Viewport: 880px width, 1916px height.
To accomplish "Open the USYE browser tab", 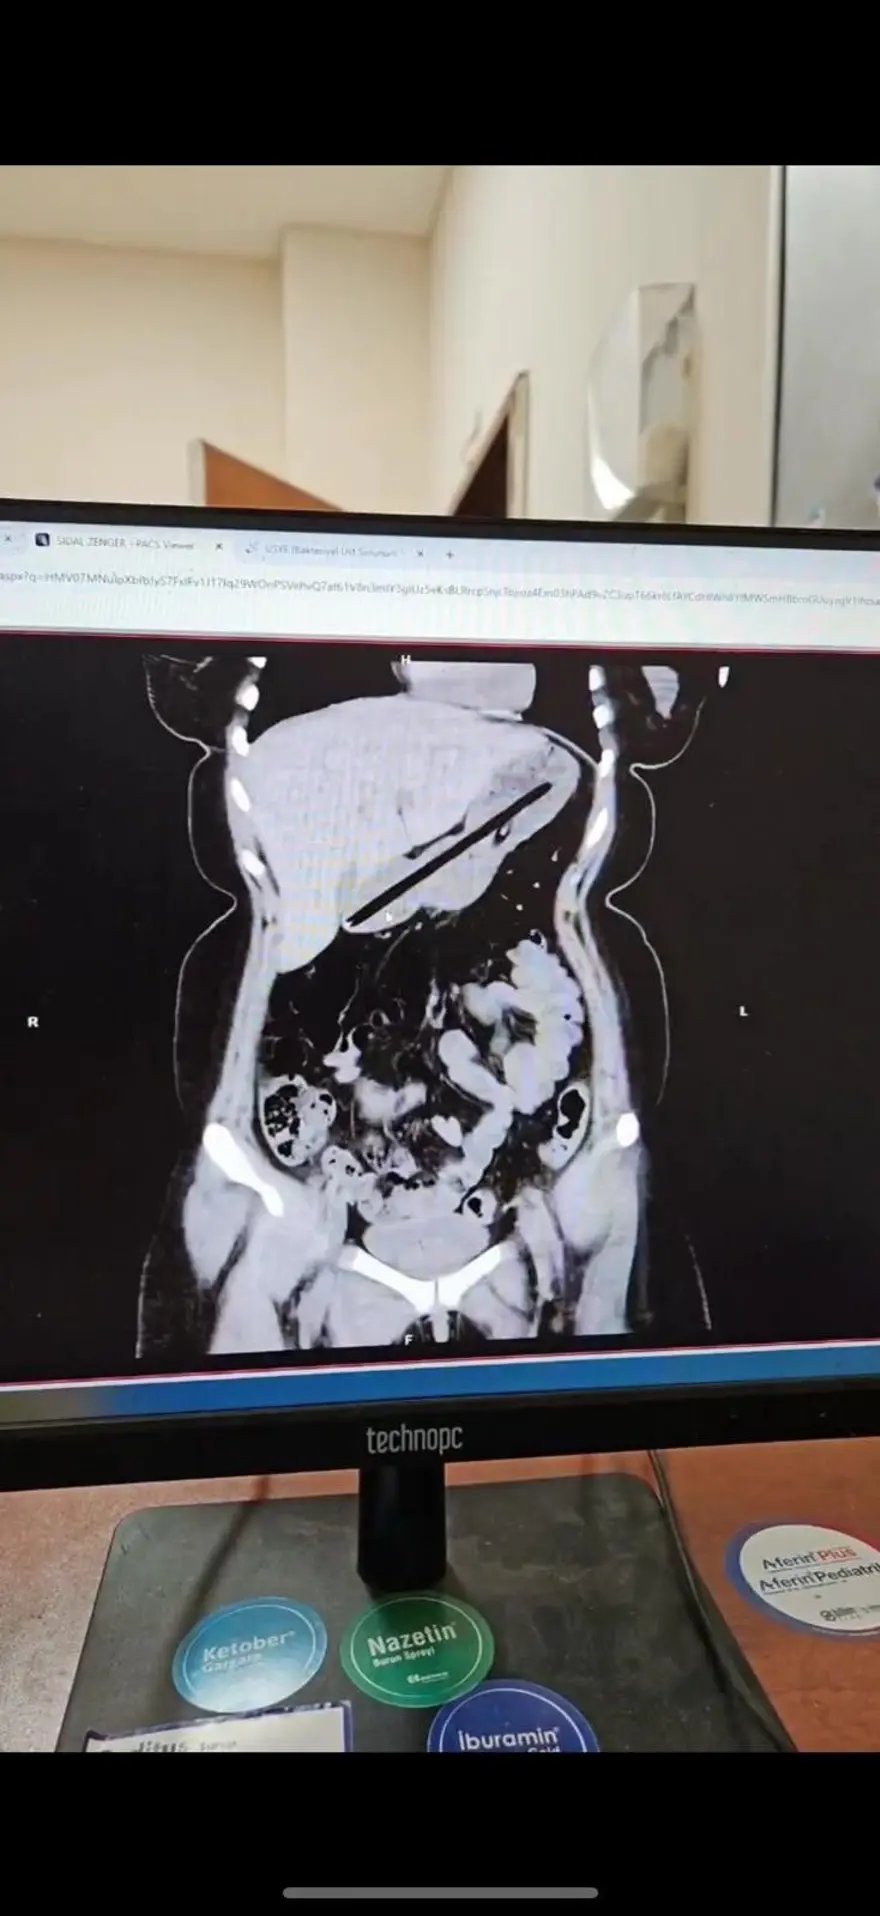I will click(x=330, y=551).
